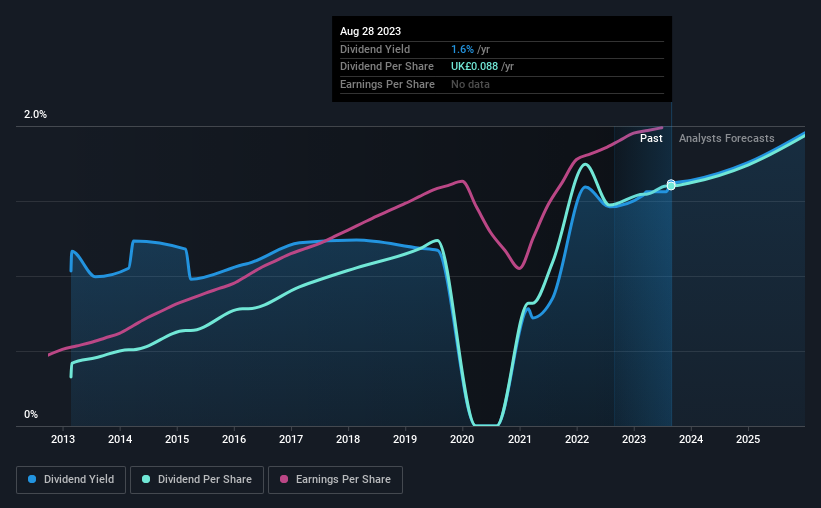Toggle the Dividend Yield legend button
The image size is (821, 508).
pos(71,480)
